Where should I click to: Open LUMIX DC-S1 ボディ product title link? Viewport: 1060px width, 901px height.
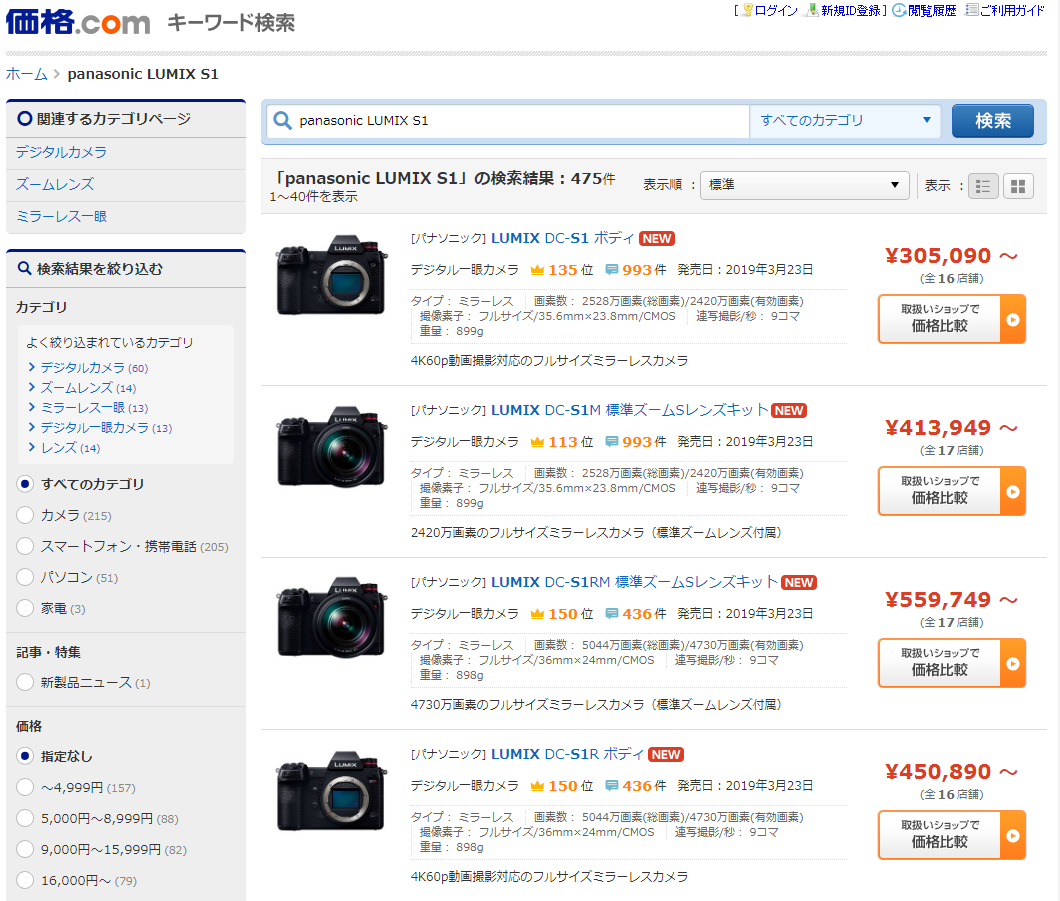pyautogui.click(x=562, y=239)
